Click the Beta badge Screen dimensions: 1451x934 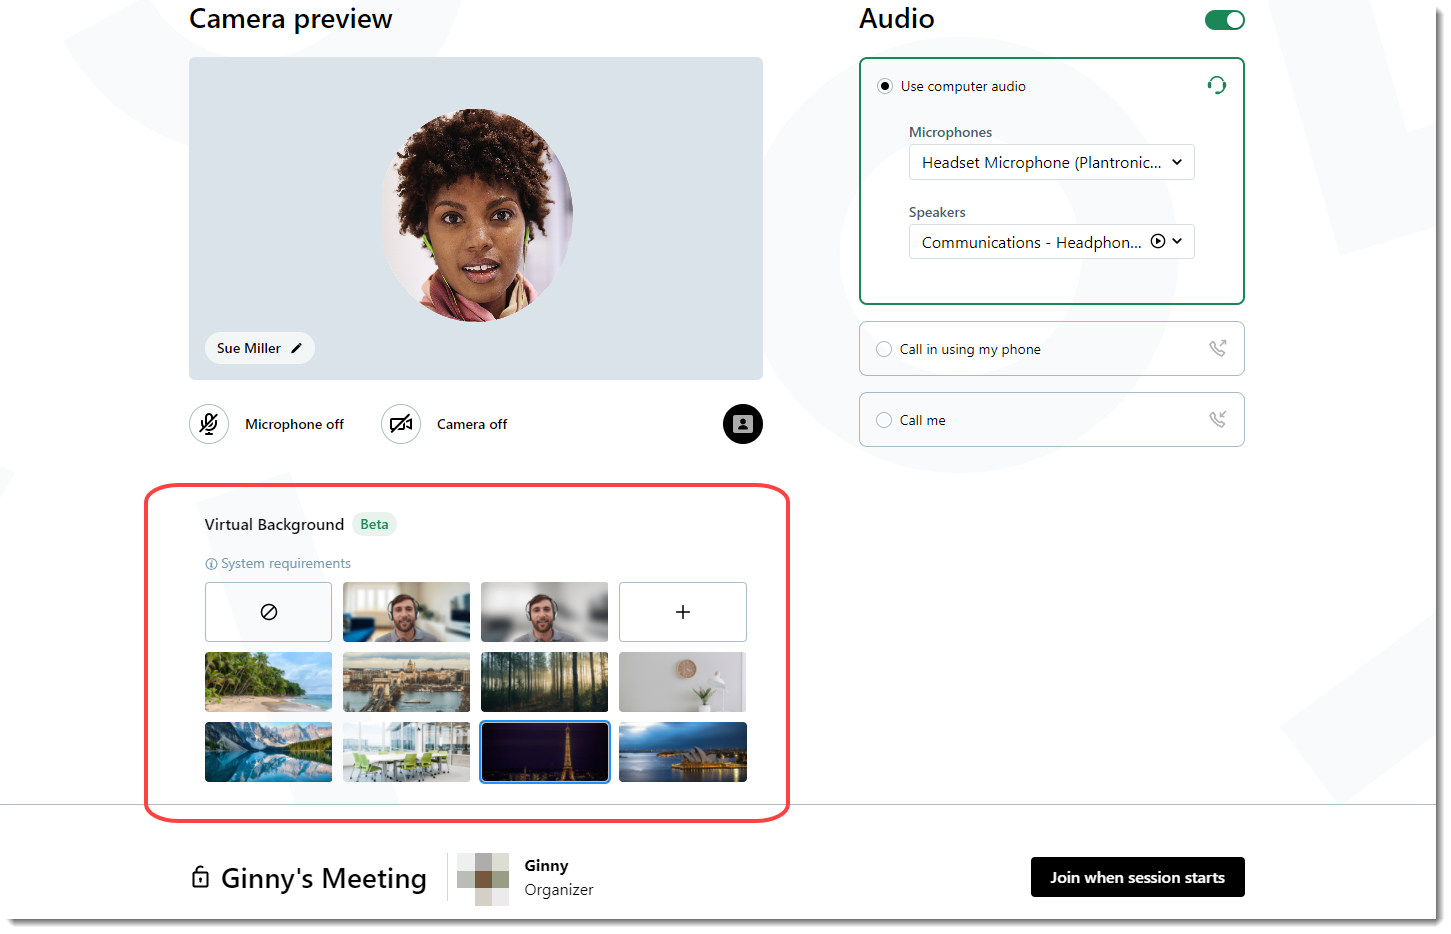(374, 524)
